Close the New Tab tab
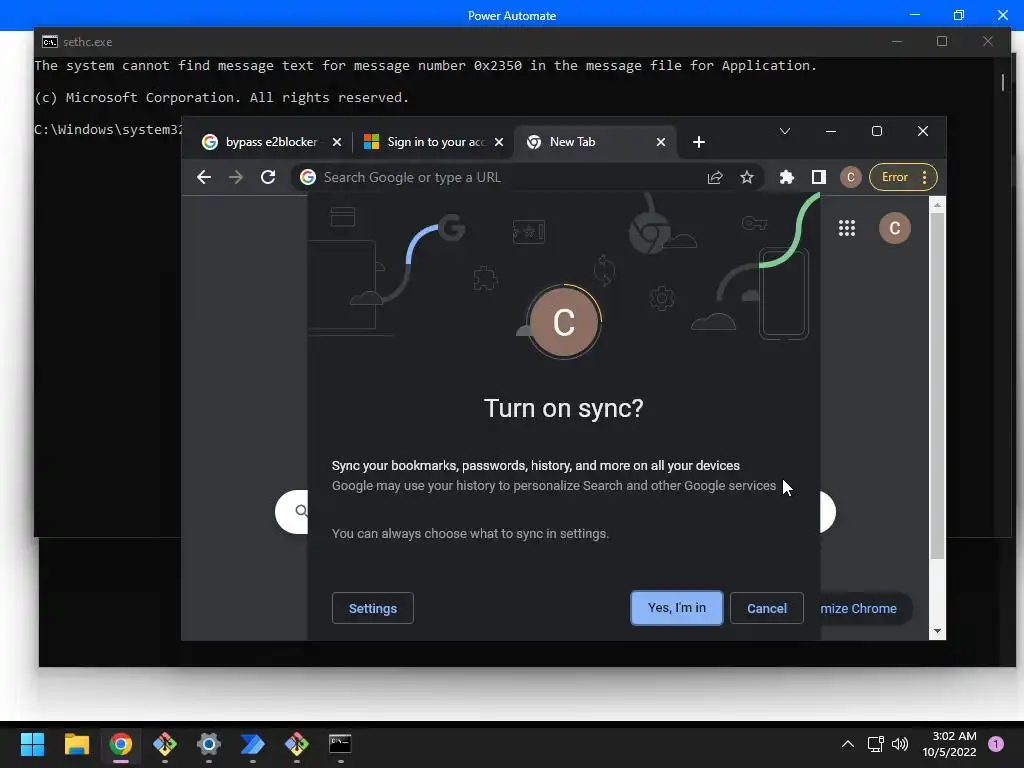This screenshot has width=1024, height=768. click(661, 142)
